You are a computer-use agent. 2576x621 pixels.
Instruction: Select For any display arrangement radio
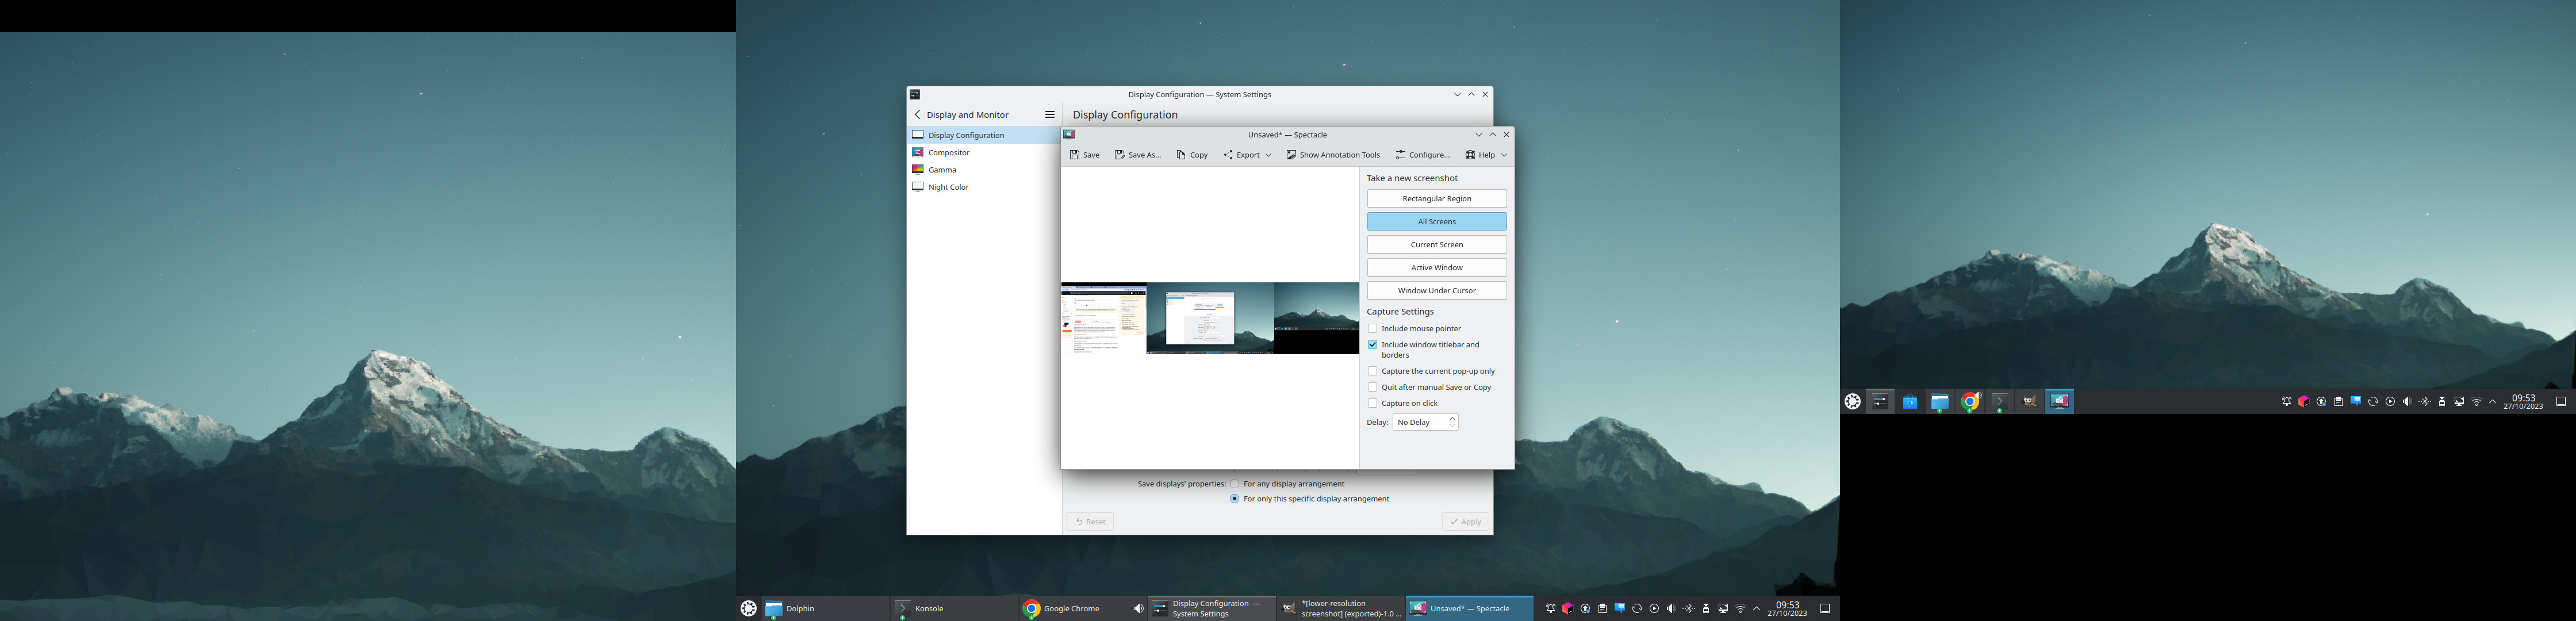(1235, 484)
